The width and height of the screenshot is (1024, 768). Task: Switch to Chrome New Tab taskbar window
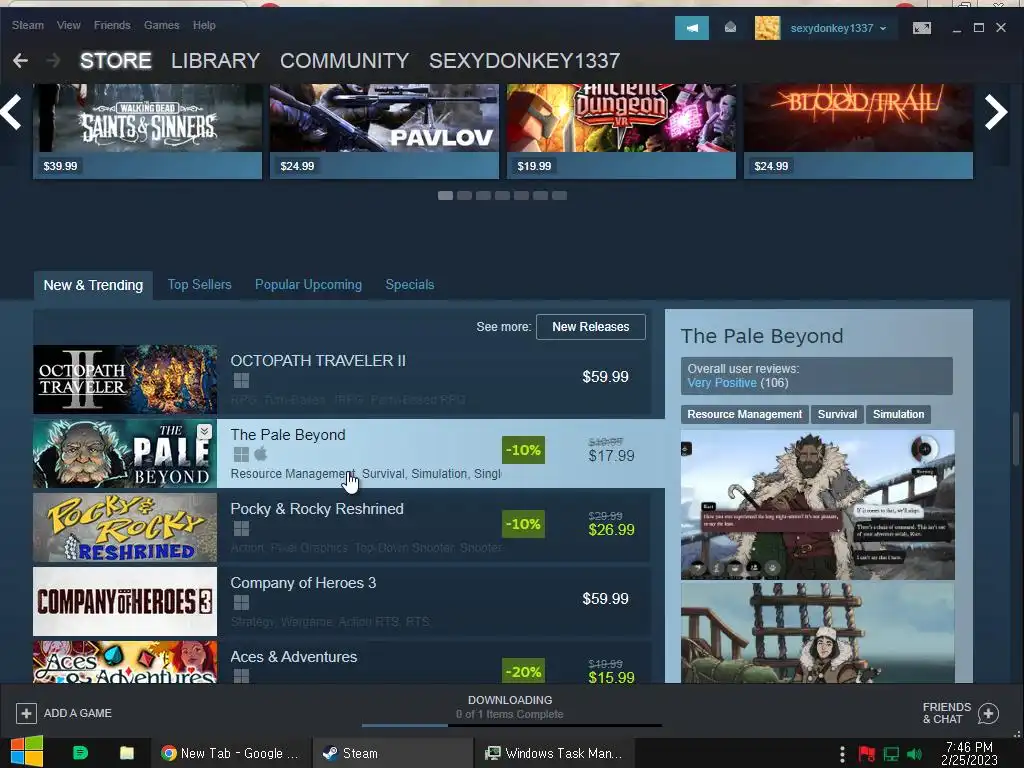[230, 753]
